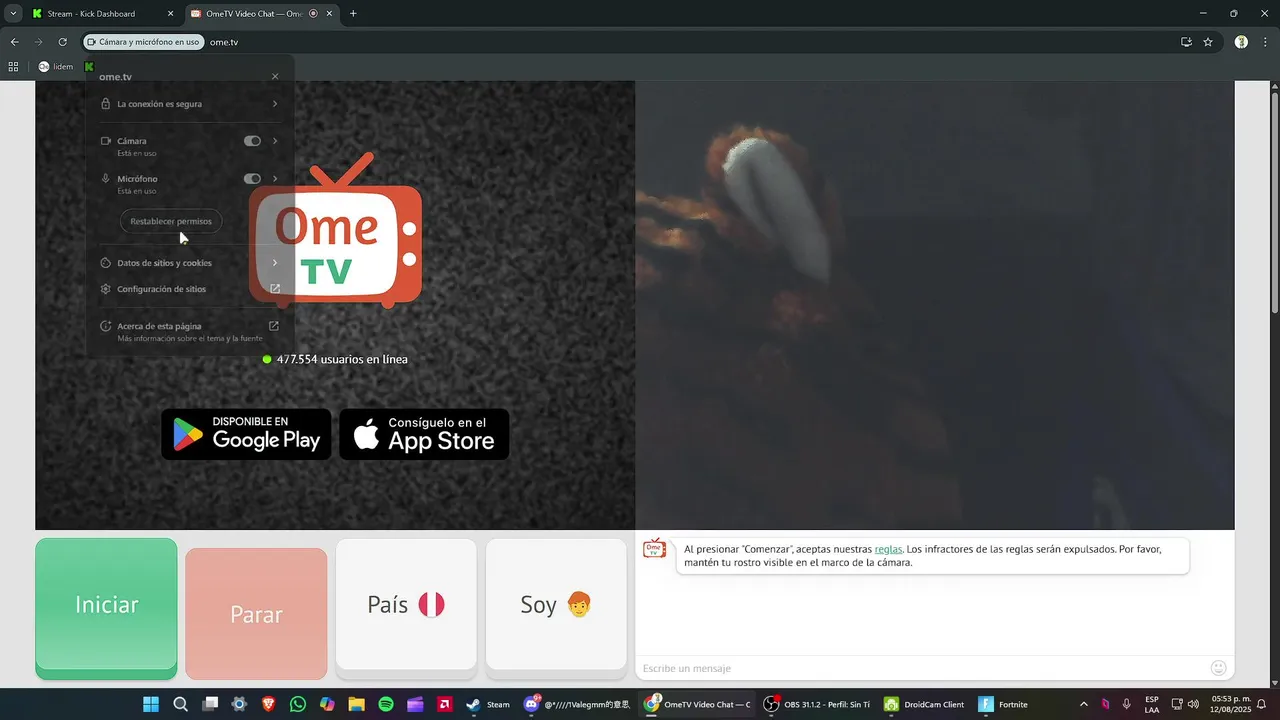
Task: Open Spotify from the taskbar
Action: 386,704
